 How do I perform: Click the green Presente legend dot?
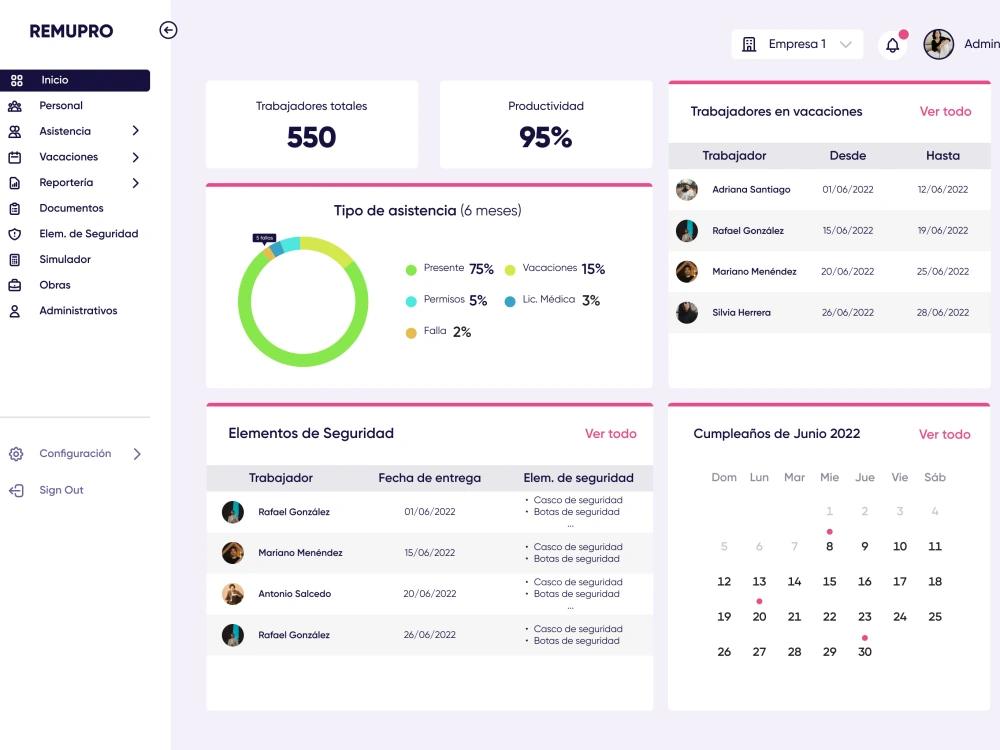point(411,270)
